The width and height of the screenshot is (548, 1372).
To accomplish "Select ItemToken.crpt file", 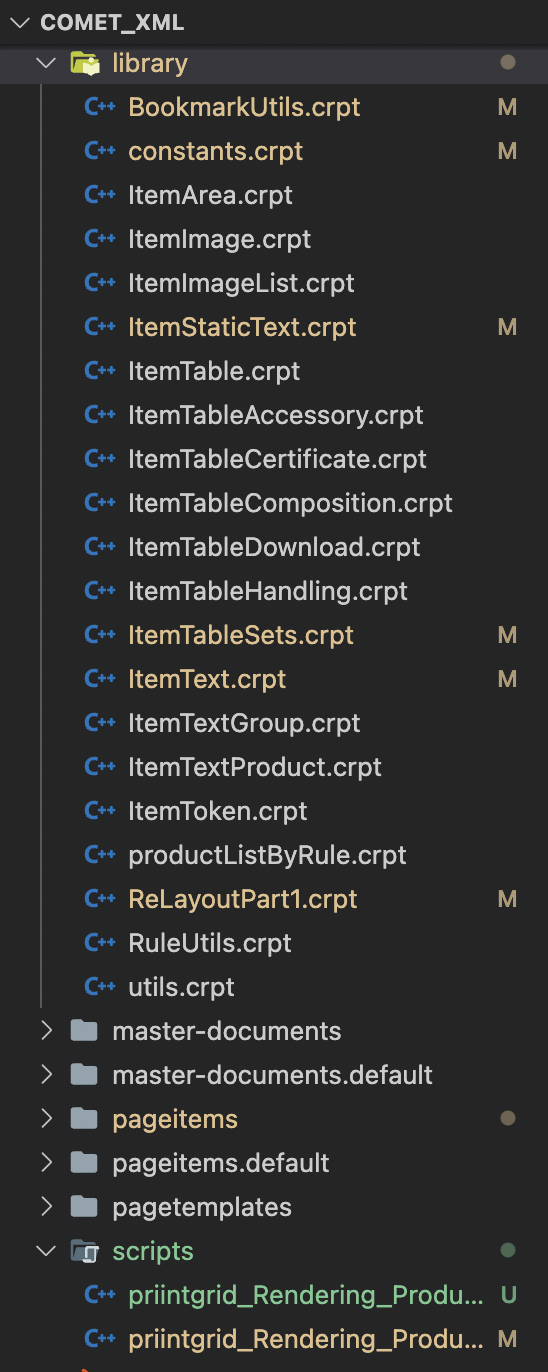I will [x=218, y=811].
